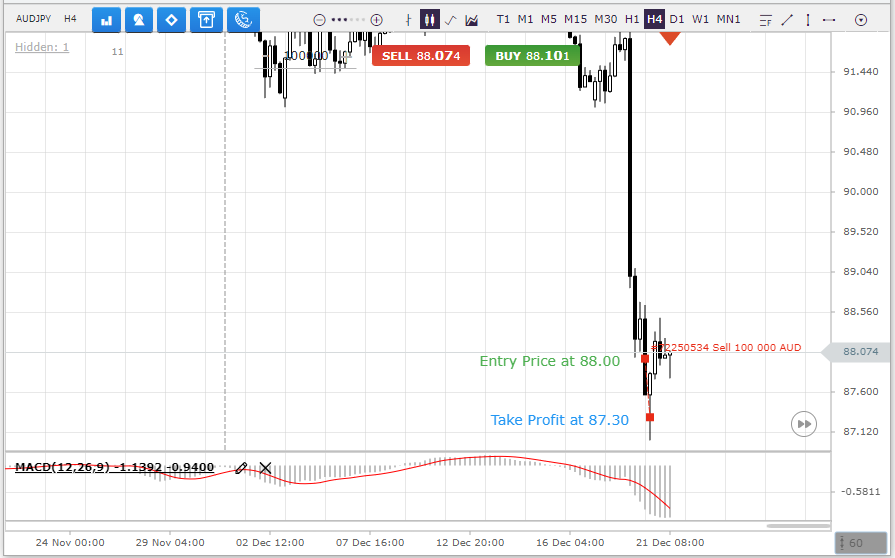Select the vertical line drawing tool
Image resolution: width=895 pixels, height=558 pixels.
point(808,20)
